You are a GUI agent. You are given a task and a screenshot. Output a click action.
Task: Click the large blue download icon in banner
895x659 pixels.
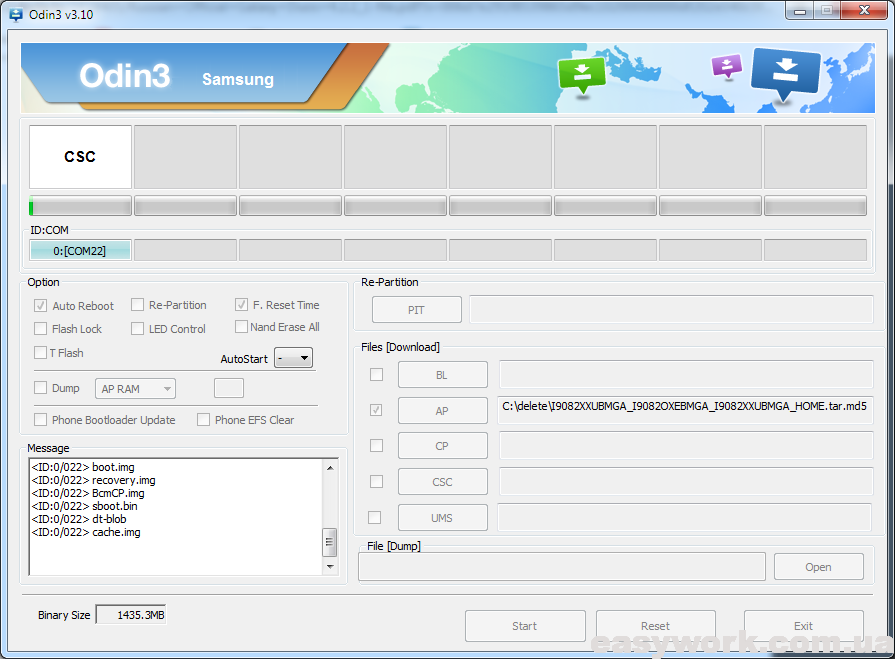click(x=786, y=74)
